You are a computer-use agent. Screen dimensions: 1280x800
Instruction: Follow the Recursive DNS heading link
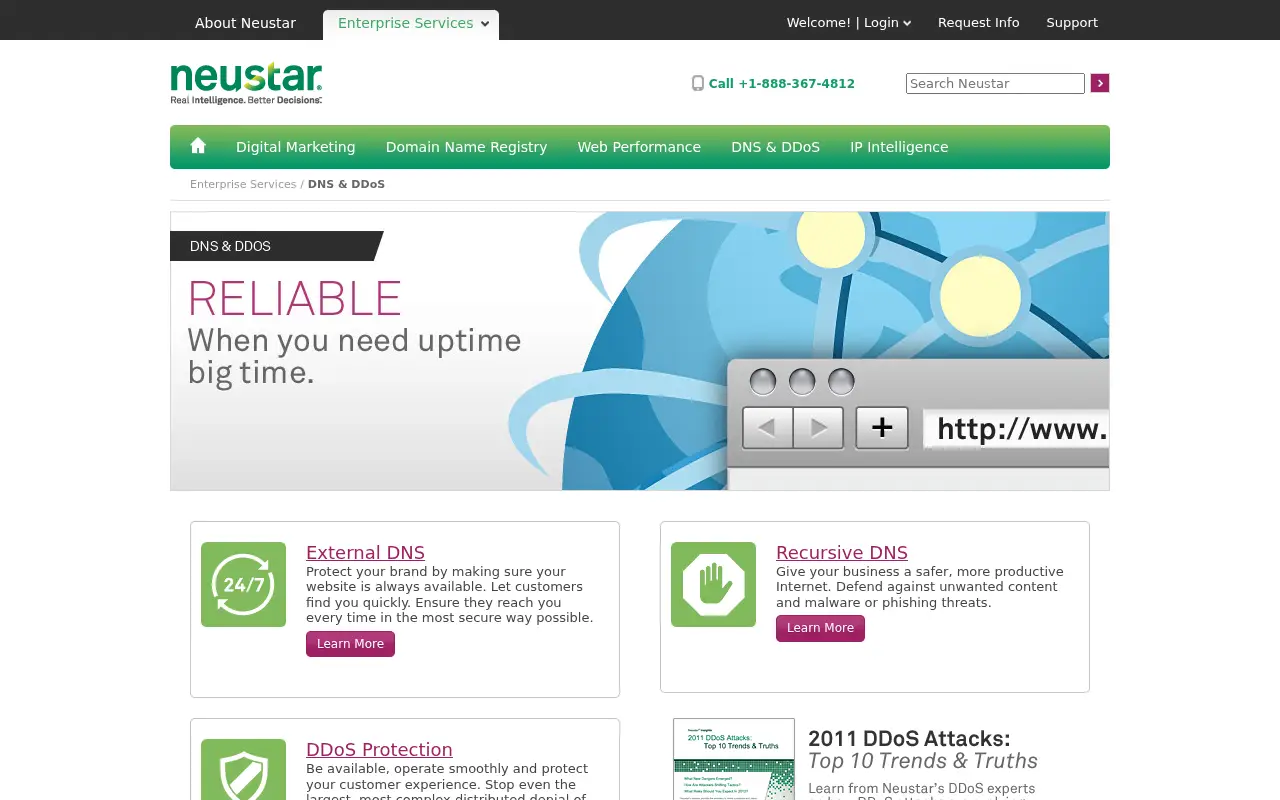(x=842, y=553)
